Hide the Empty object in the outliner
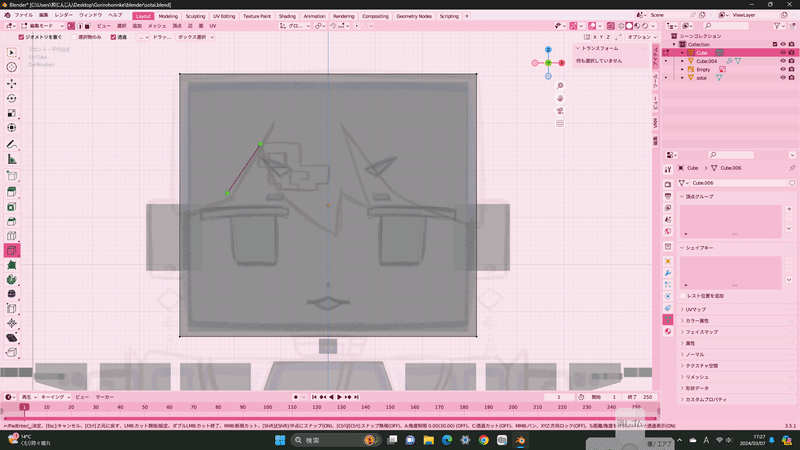 [783, 69]
